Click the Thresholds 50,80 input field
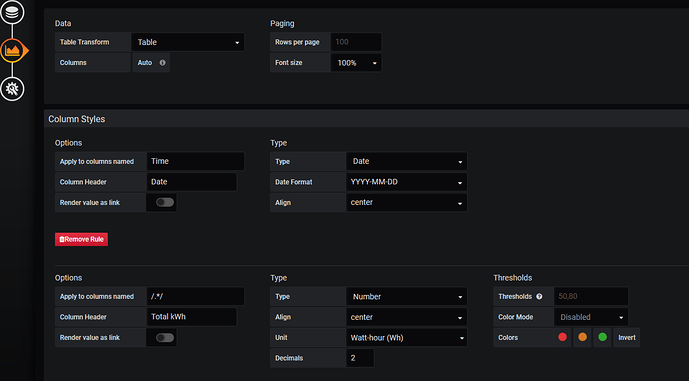Screen dimensions: 689x381 (591, 297)
